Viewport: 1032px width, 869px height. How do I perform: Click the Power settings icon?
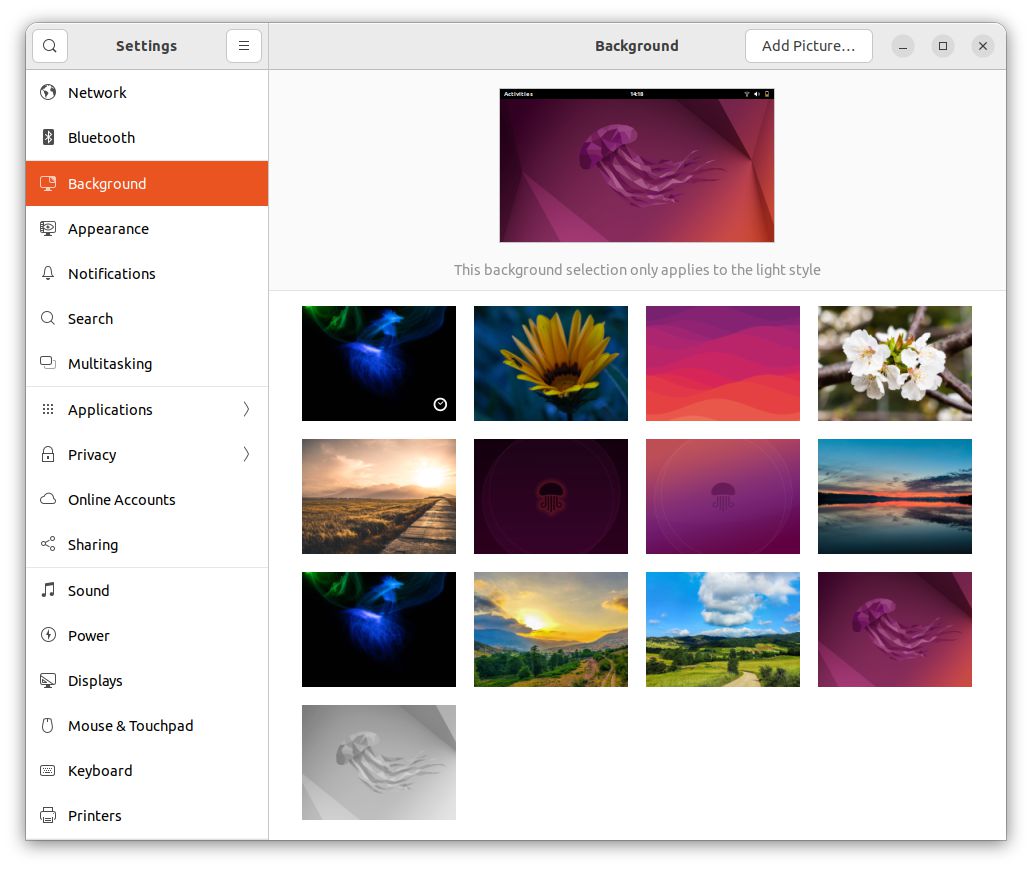coord(48,635)
